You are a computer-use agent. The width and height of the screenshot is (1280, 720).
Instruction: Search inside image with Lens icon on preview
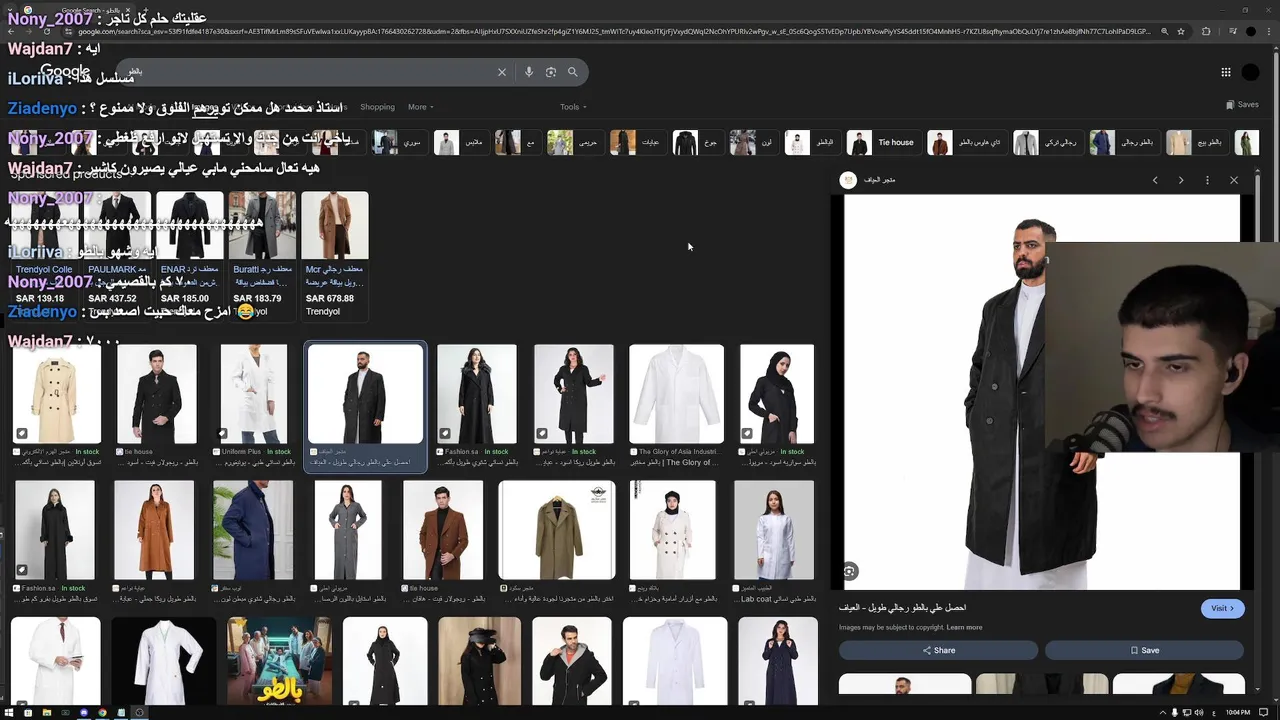849,571
